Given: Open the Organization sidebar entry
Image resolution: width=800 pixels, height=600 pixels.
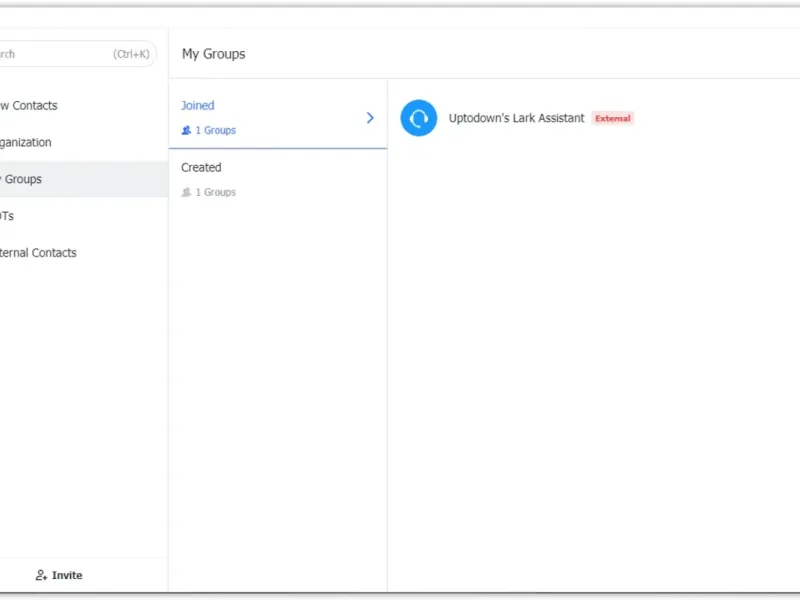Looking at the screenshot, I should coord(26,142).
